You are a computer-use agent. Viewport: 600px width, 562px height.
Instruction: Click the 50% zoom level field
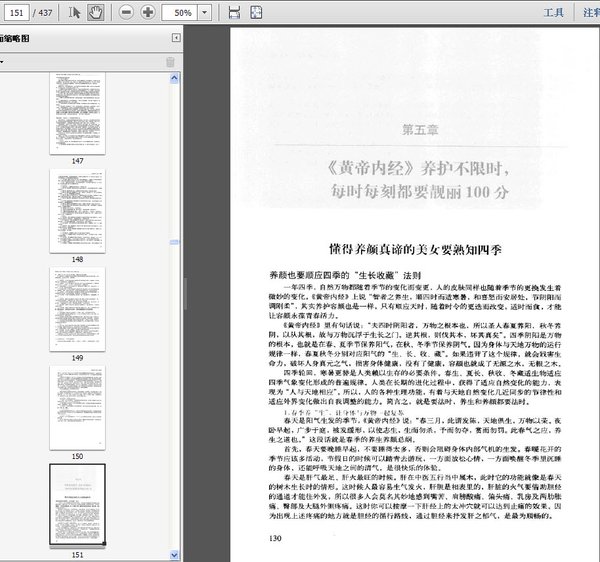pyautogui.click(x=180, y=13)
